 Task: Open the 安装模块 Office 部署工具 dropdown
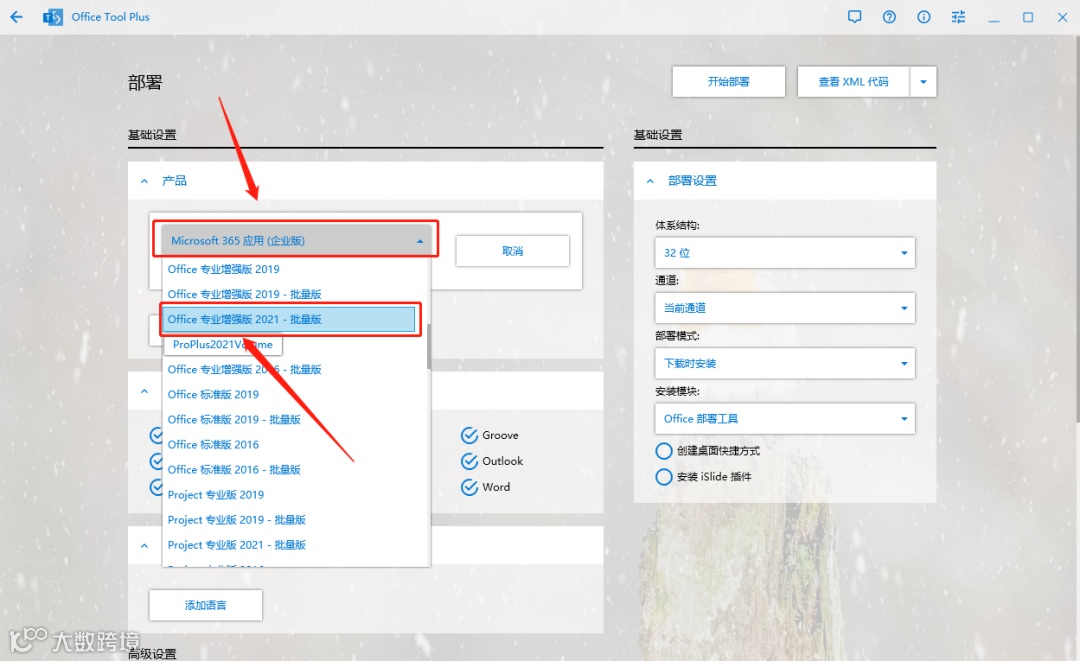(785, 419)
